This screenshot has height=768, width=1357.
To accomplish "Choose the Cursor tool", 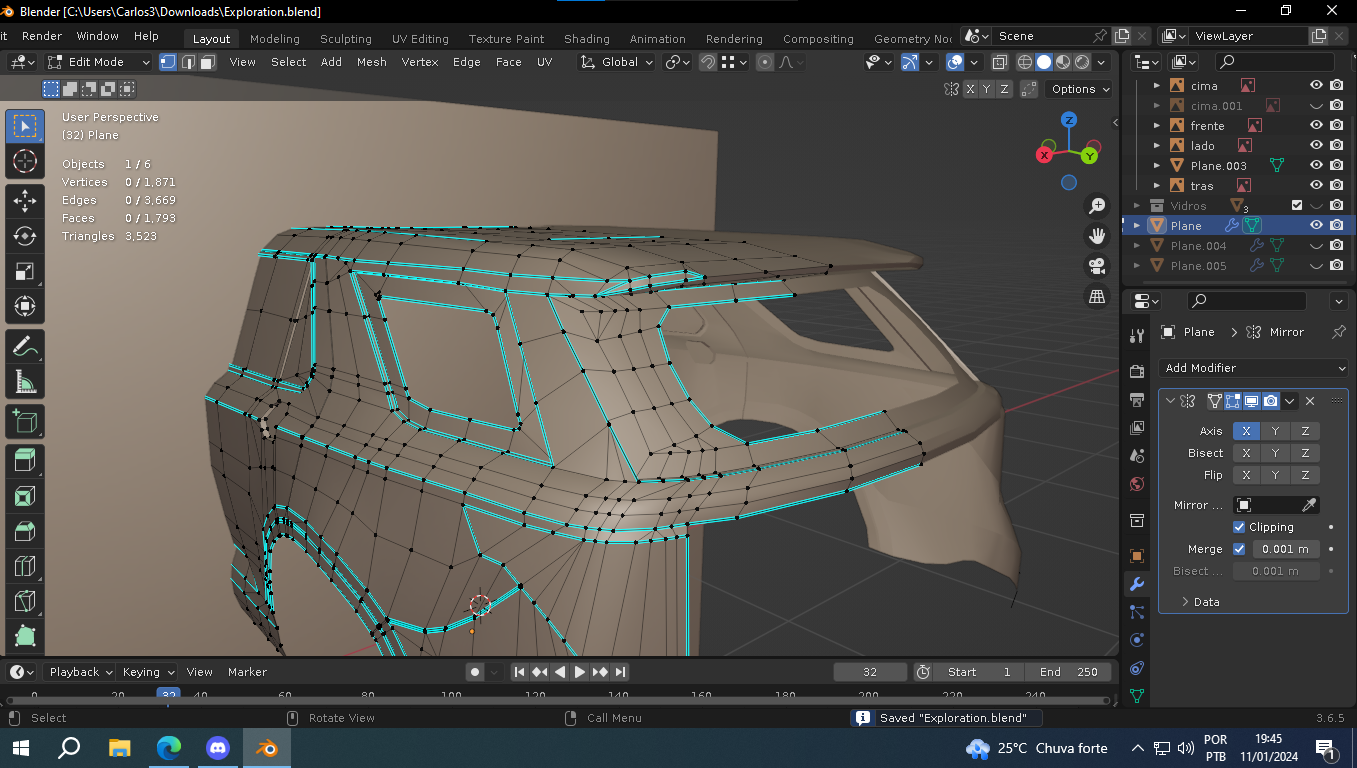I will click(25, 161).
